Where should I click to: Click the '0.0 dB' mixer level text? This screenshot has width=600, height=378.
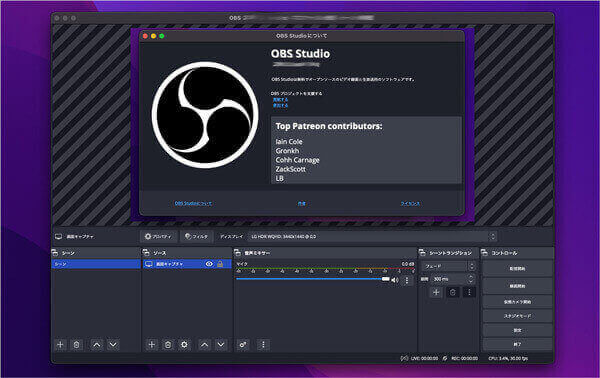tap(408, 264)
